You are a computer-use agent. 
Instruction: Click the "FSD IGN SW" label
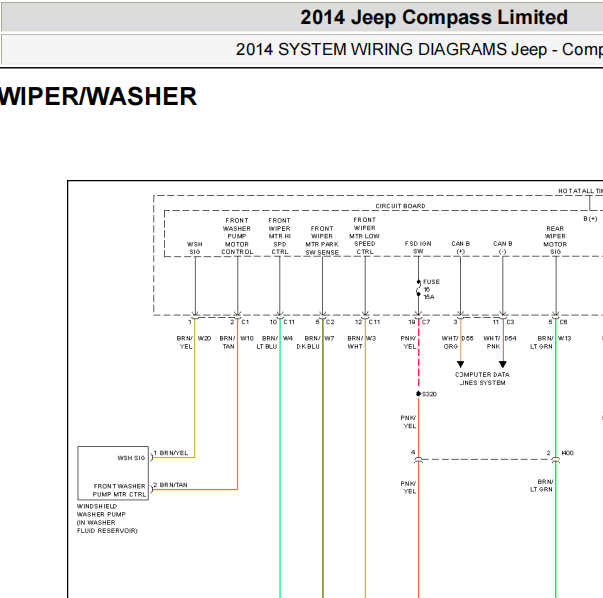[418, 248]
